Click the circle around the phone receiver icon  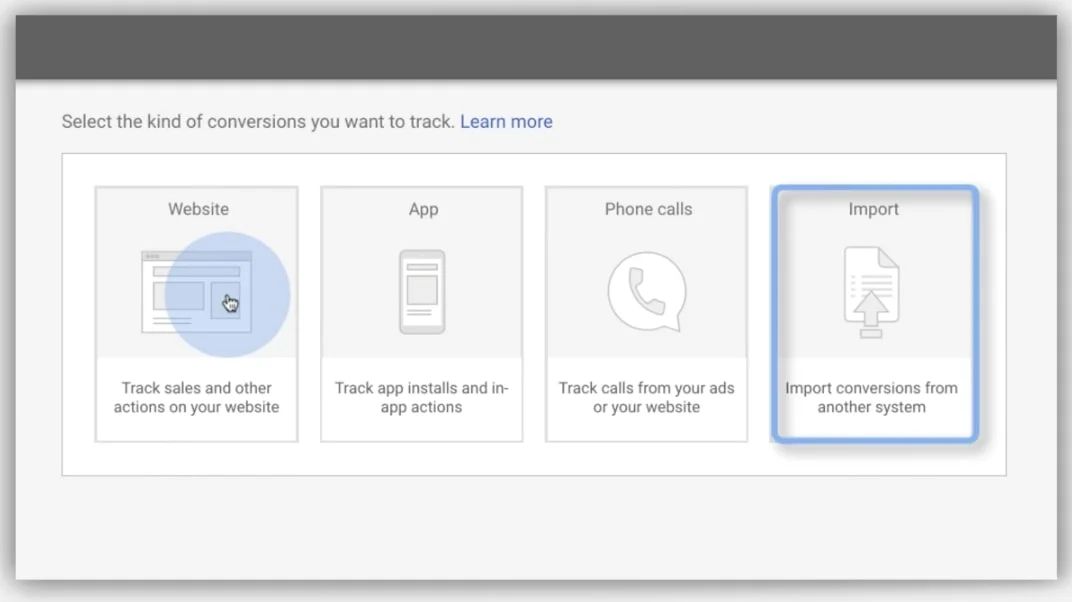646,292
